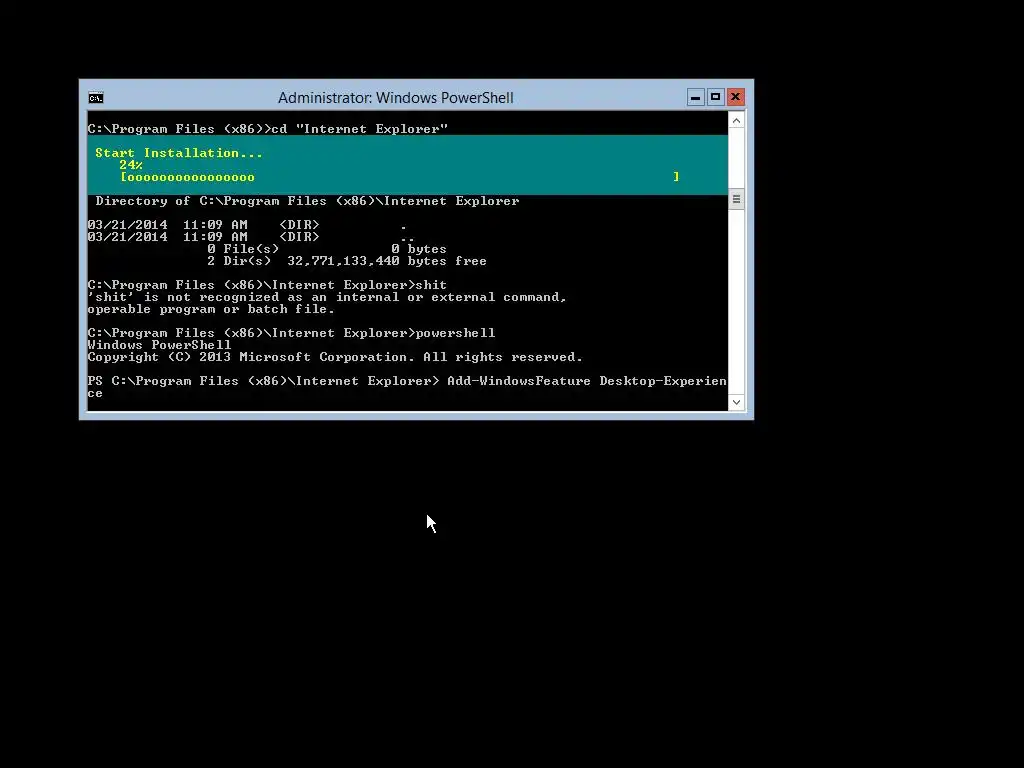Click the scrollbar down arrow
Viewport: 1024px width, 768px height.
pyautogui.click(x=736, y=402)
